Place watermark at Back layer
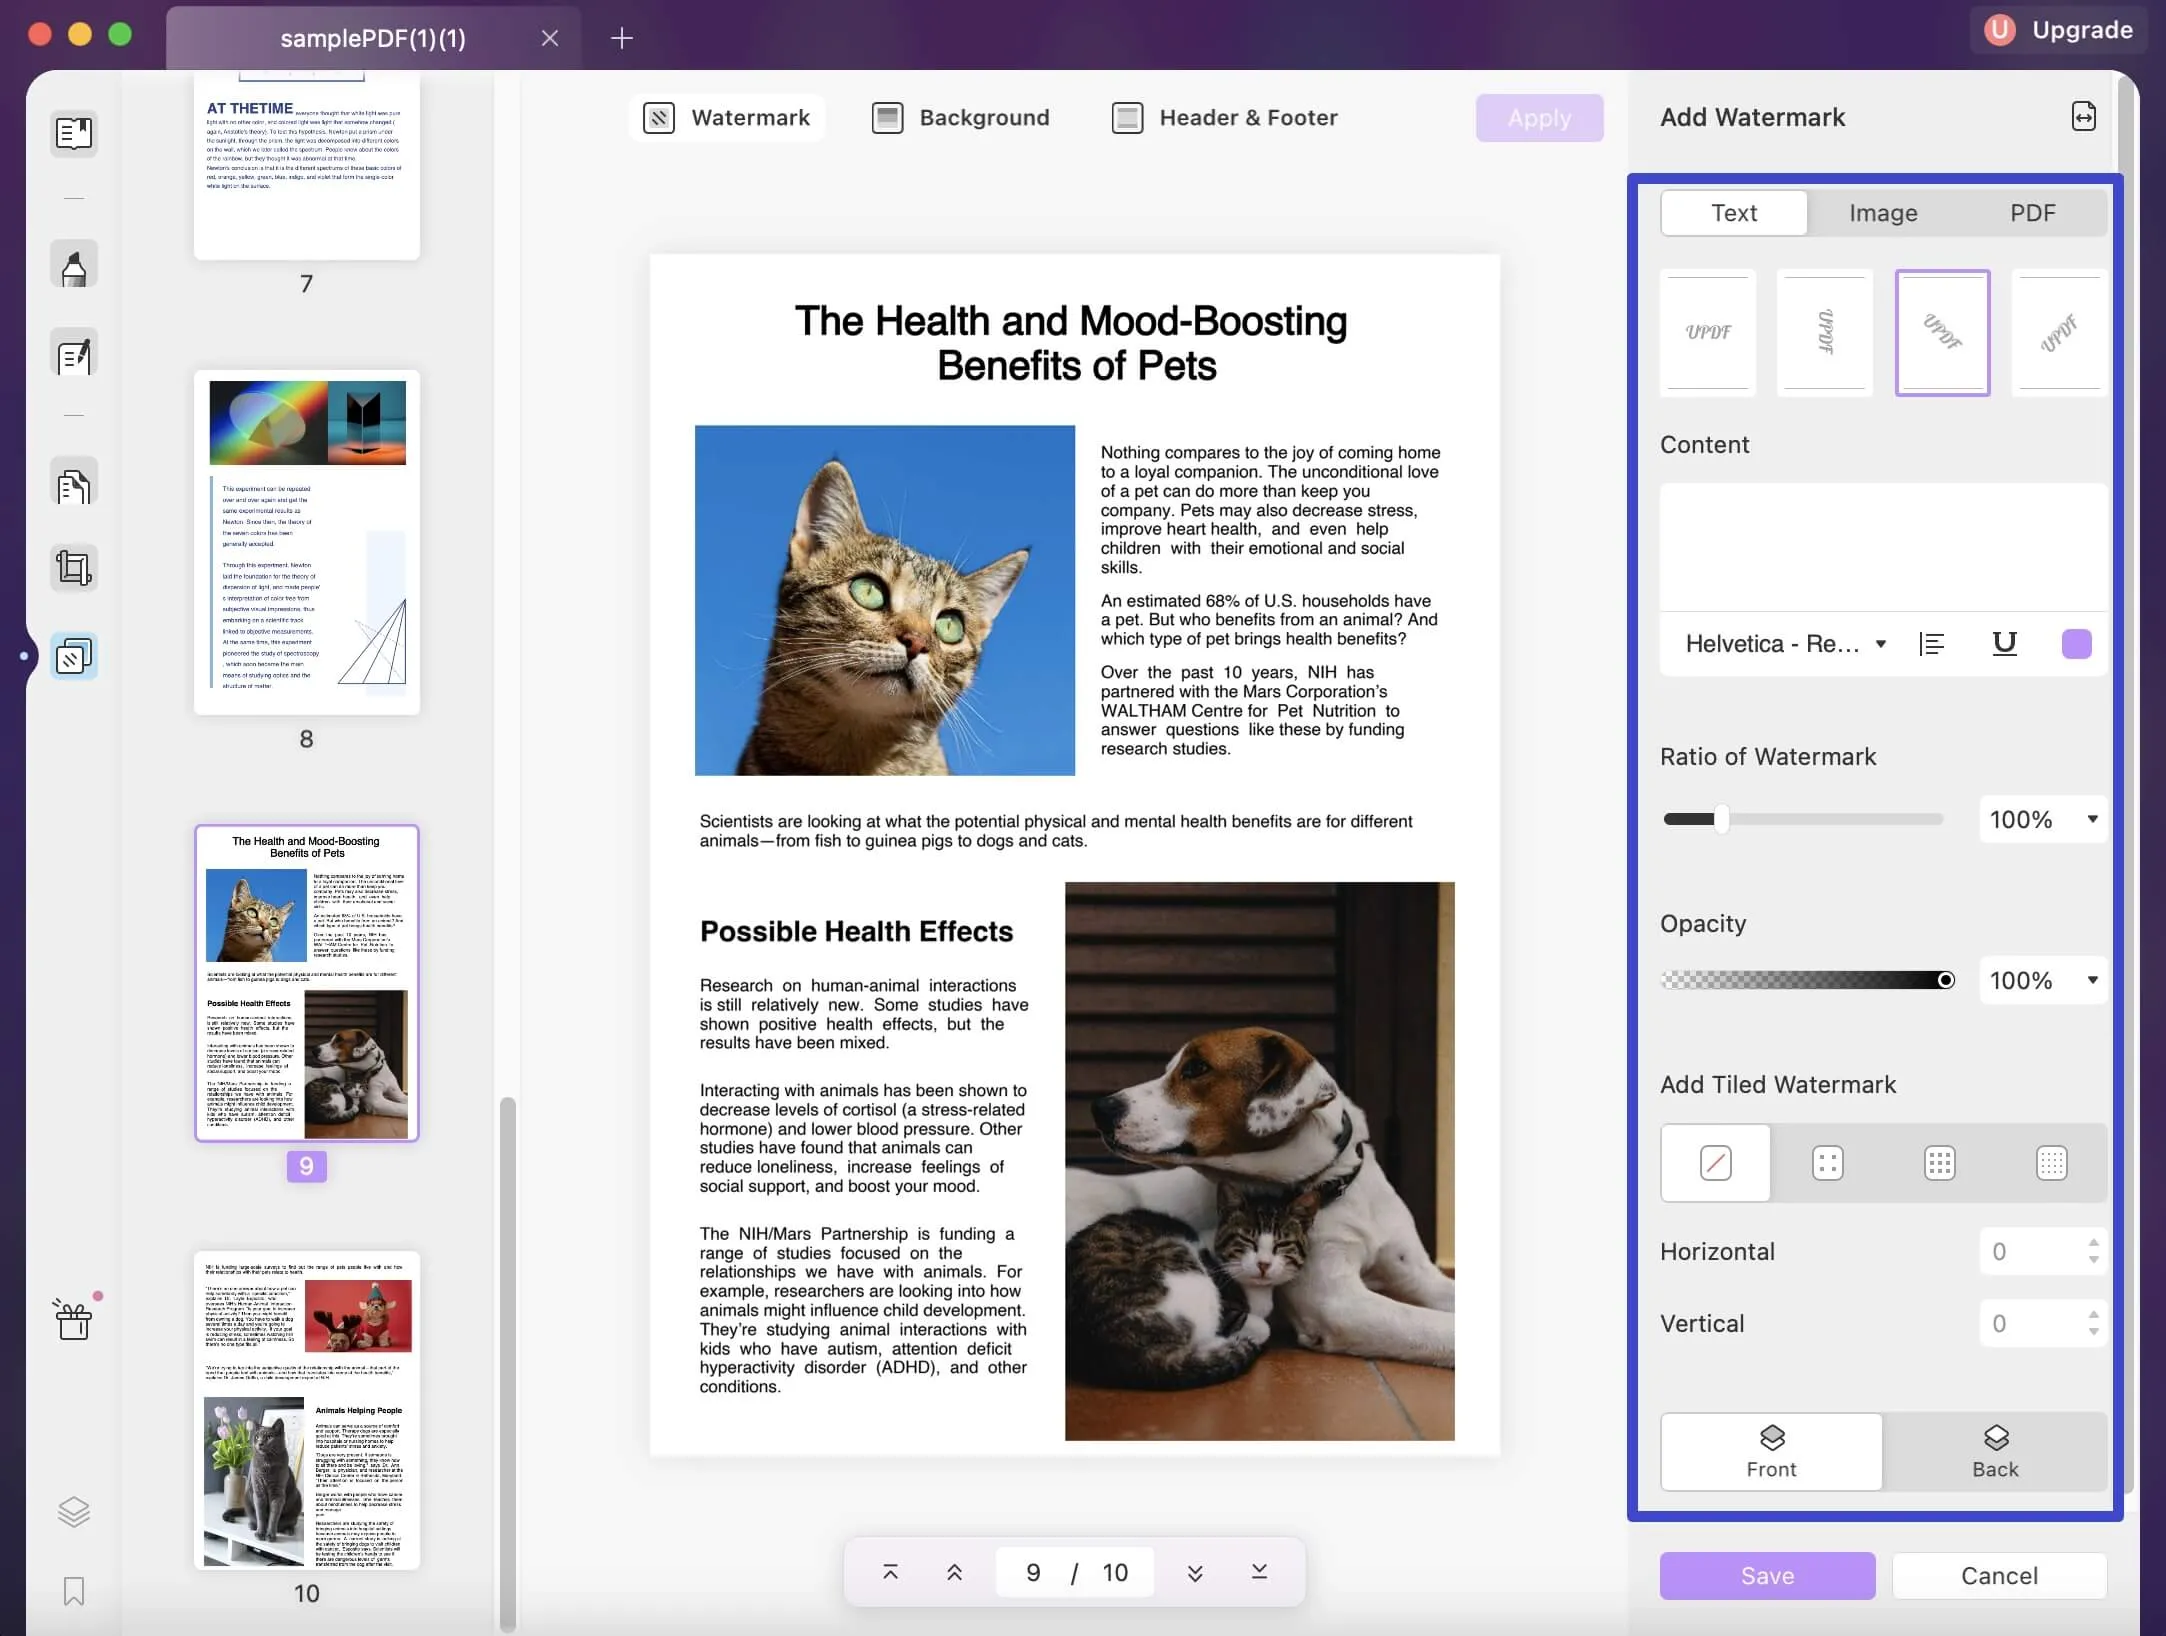2166x1636 pixels. 1995,1452
